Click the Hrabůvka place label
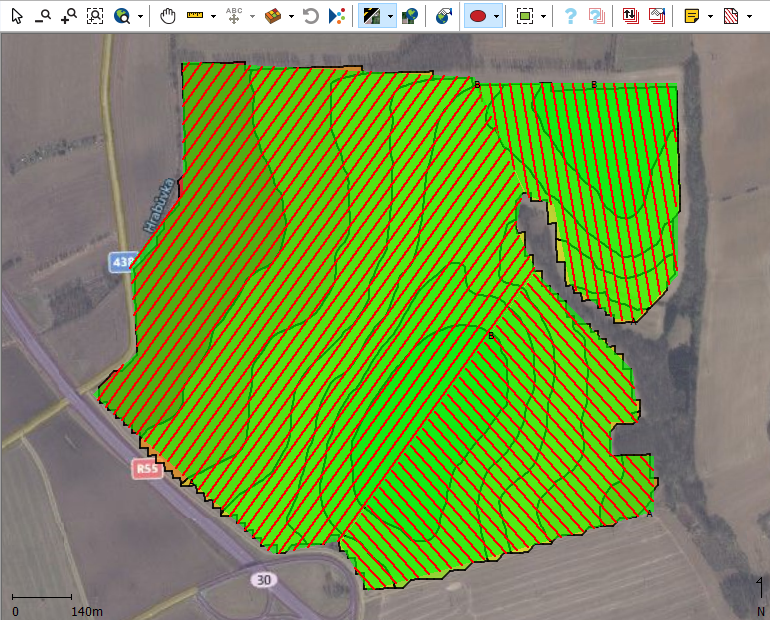 (159, 206)
